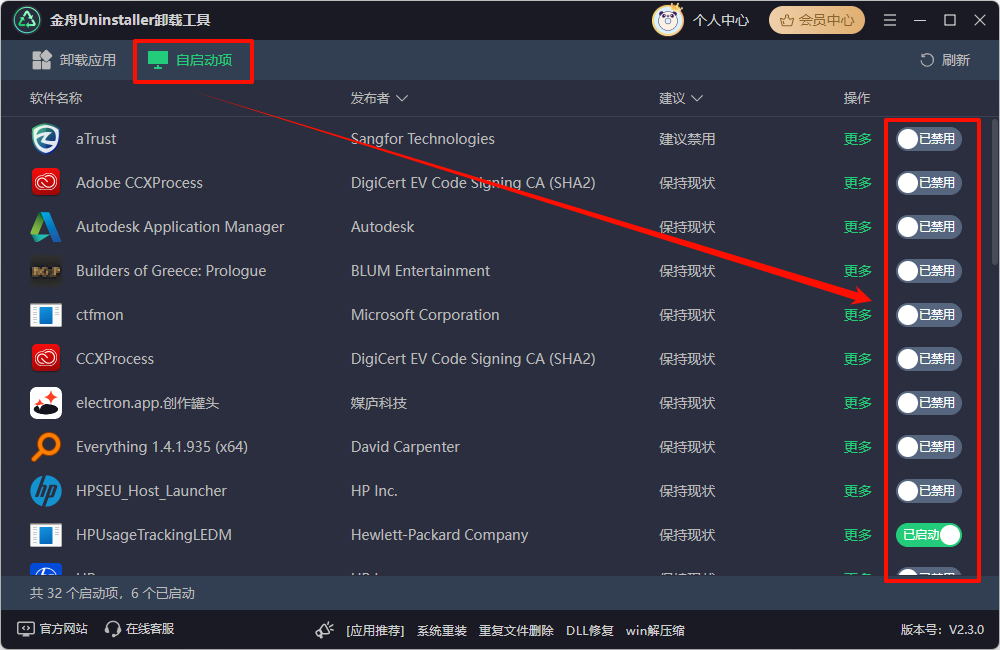Disable HPUsageTrackingLEDM startup toggle
This screenshot has height=650, width=1000.
tap(928, 535)
